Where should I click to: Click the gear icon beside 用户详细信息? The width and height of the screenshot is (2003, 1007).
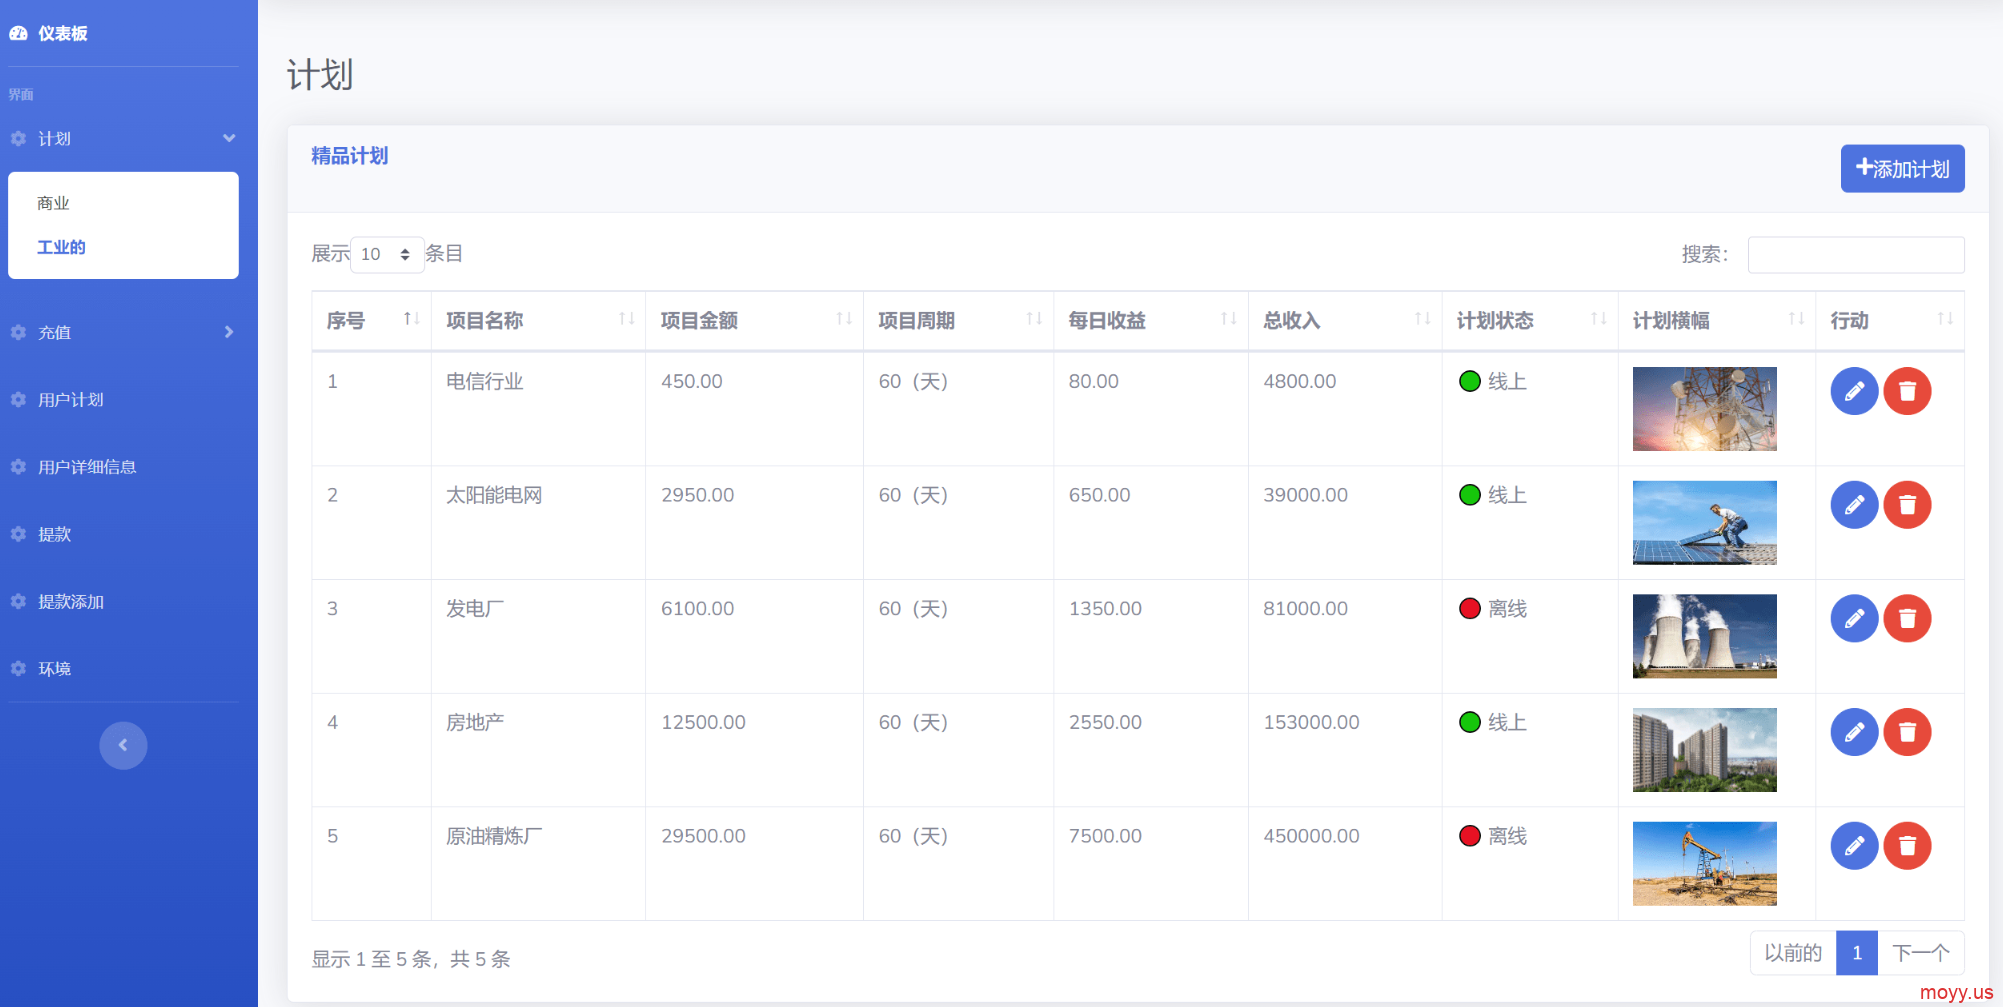pyautogui.click(x=18, y=466)
